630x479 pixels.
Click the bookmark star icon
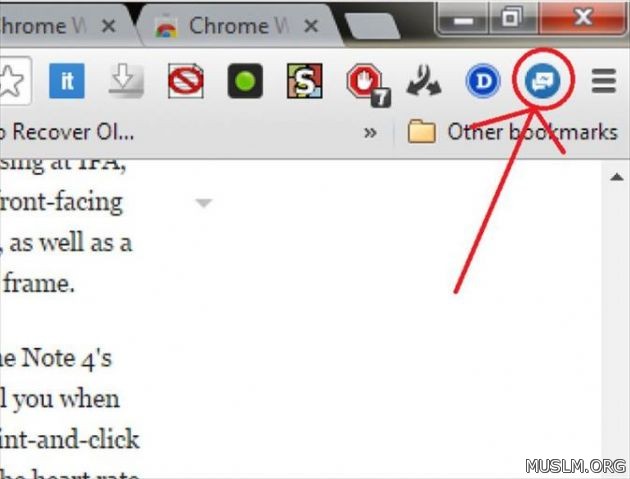[x=11, y=81]
